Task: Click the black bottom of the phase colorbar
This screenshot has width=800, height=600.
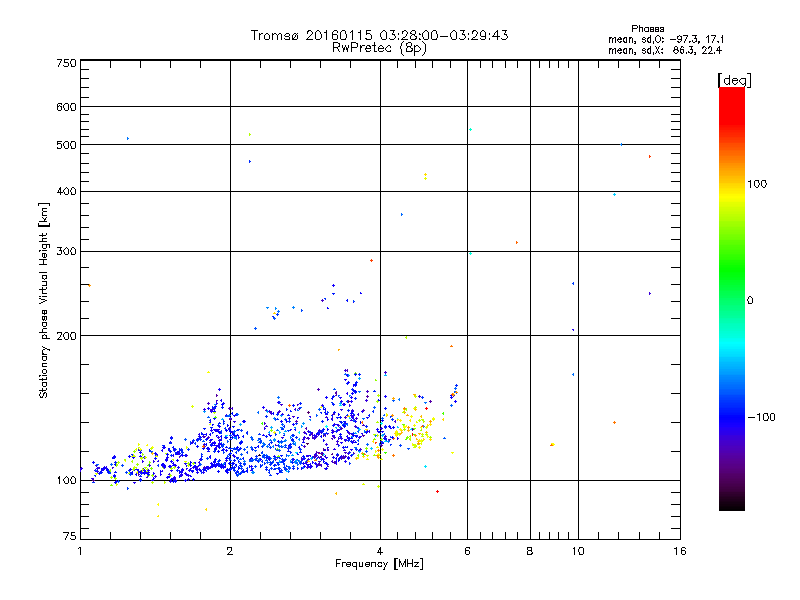Action: pos(732,503)
